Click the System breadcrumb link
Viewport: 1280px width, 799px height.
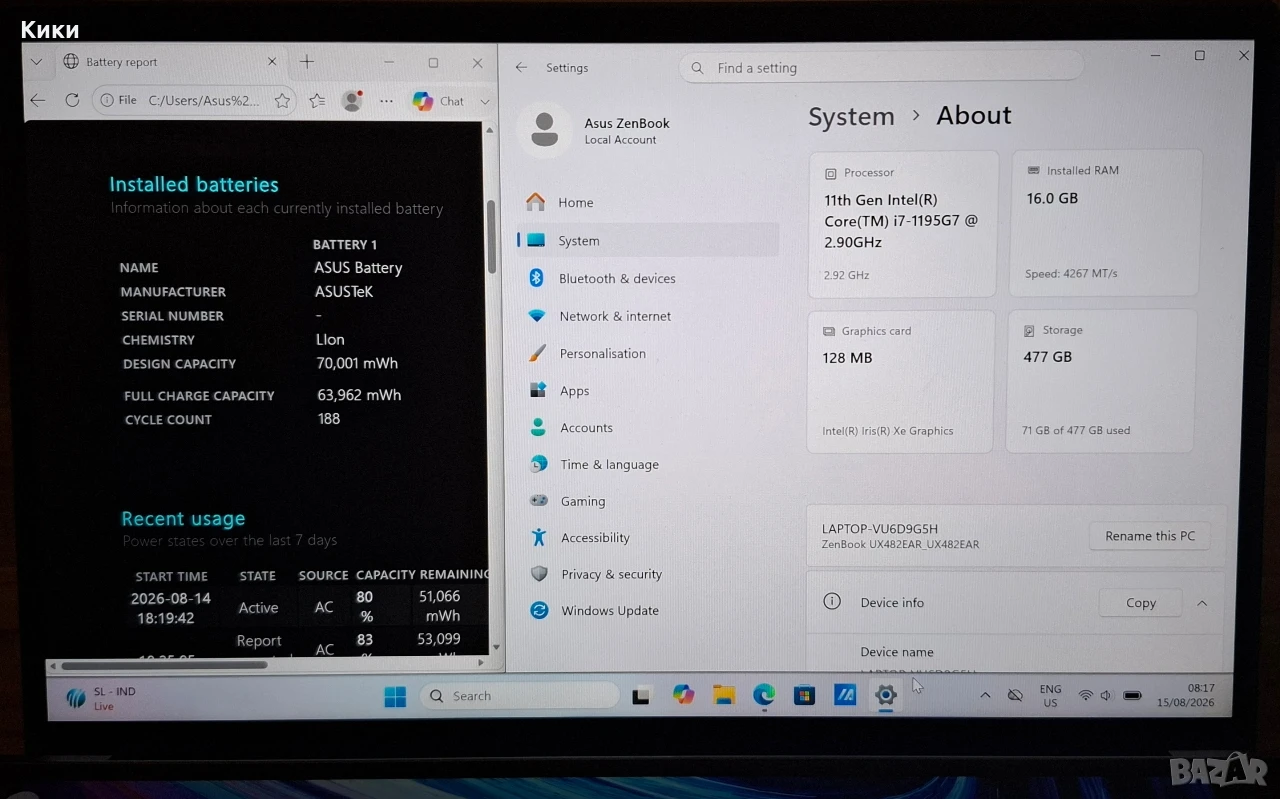(x=851, y=116)
